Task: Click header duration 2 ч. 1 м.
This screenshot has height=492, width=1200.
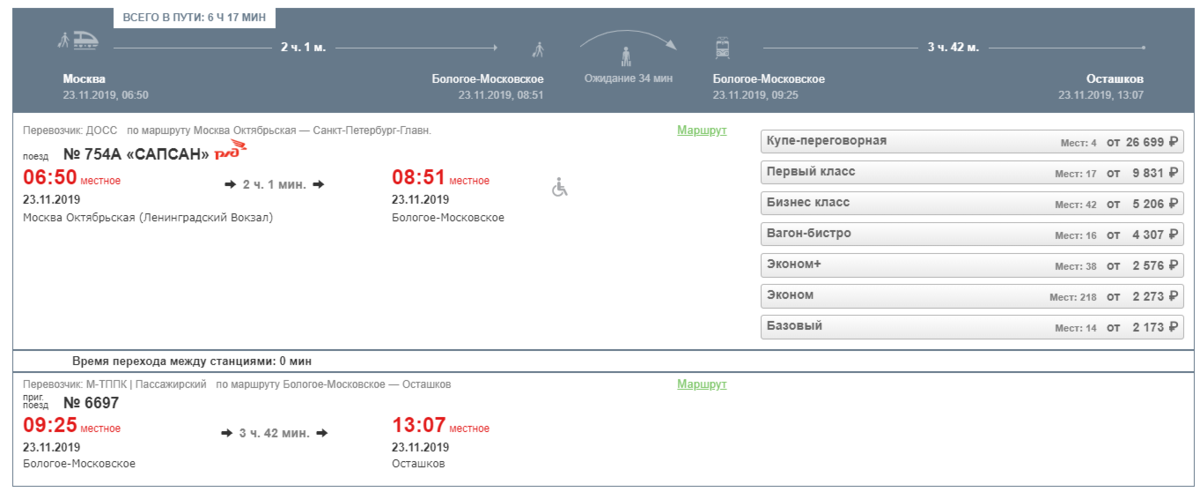Action: pyautogui.click(x=302, y=47)
